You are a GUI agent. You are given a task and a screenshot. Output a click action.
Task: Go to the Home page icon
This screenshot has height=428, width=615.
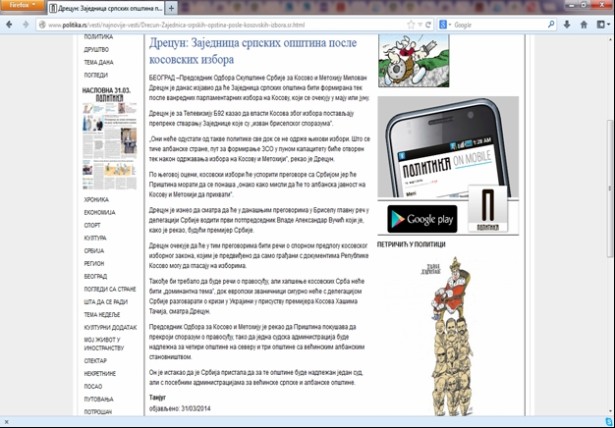pyautogui.click(x=584, y=24)
